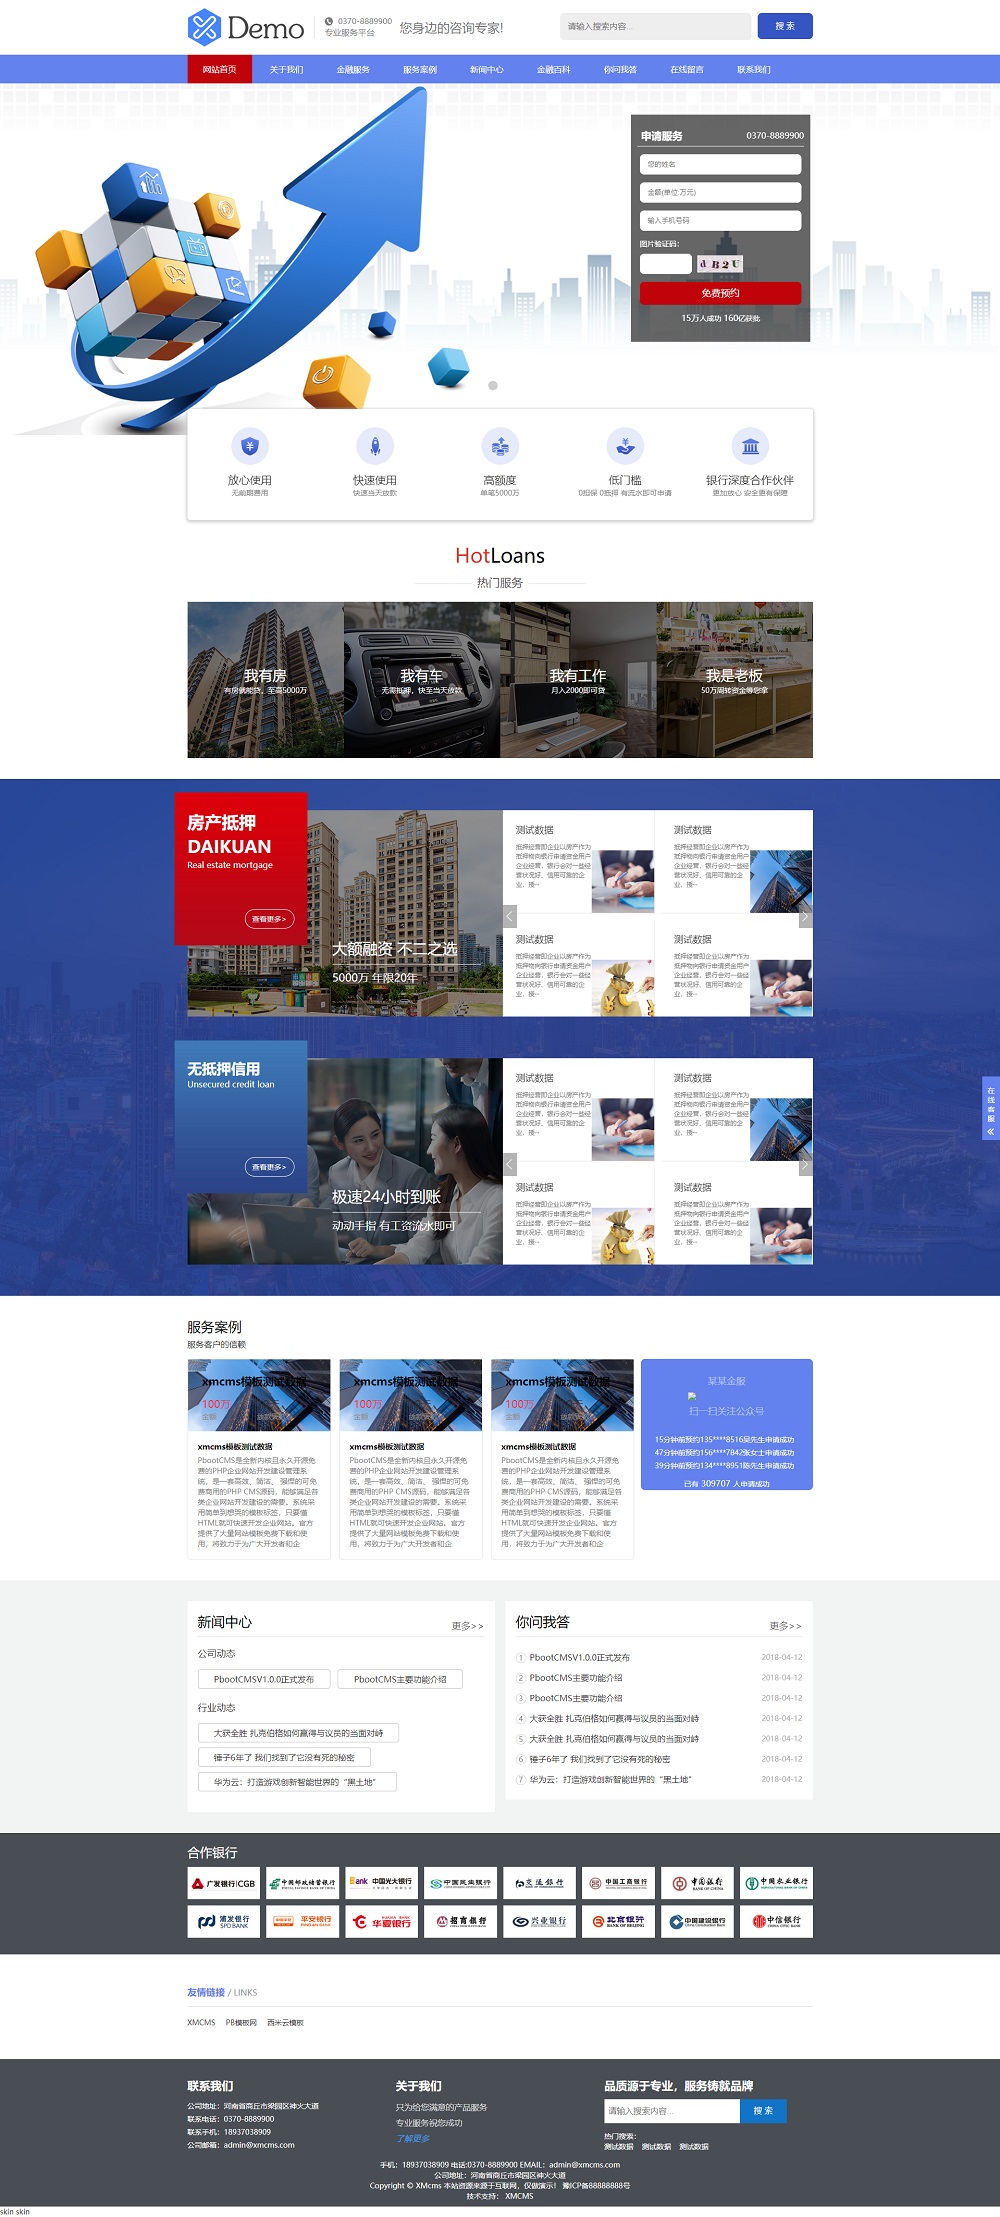The image size is (1000, 2217).
Task: Focus the 输入手机号码 input field
Action: coord(720,221)
